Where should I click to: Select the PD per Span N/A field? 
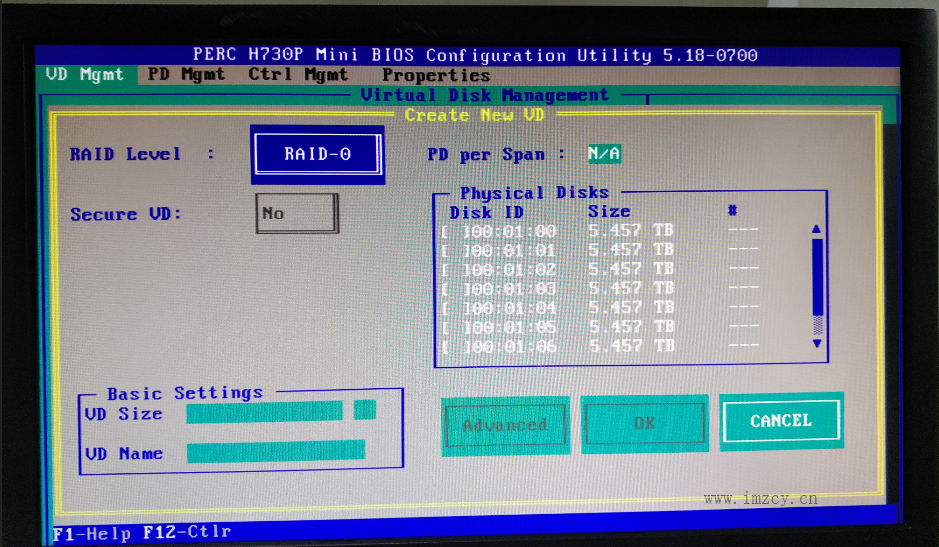coord(604,154)
